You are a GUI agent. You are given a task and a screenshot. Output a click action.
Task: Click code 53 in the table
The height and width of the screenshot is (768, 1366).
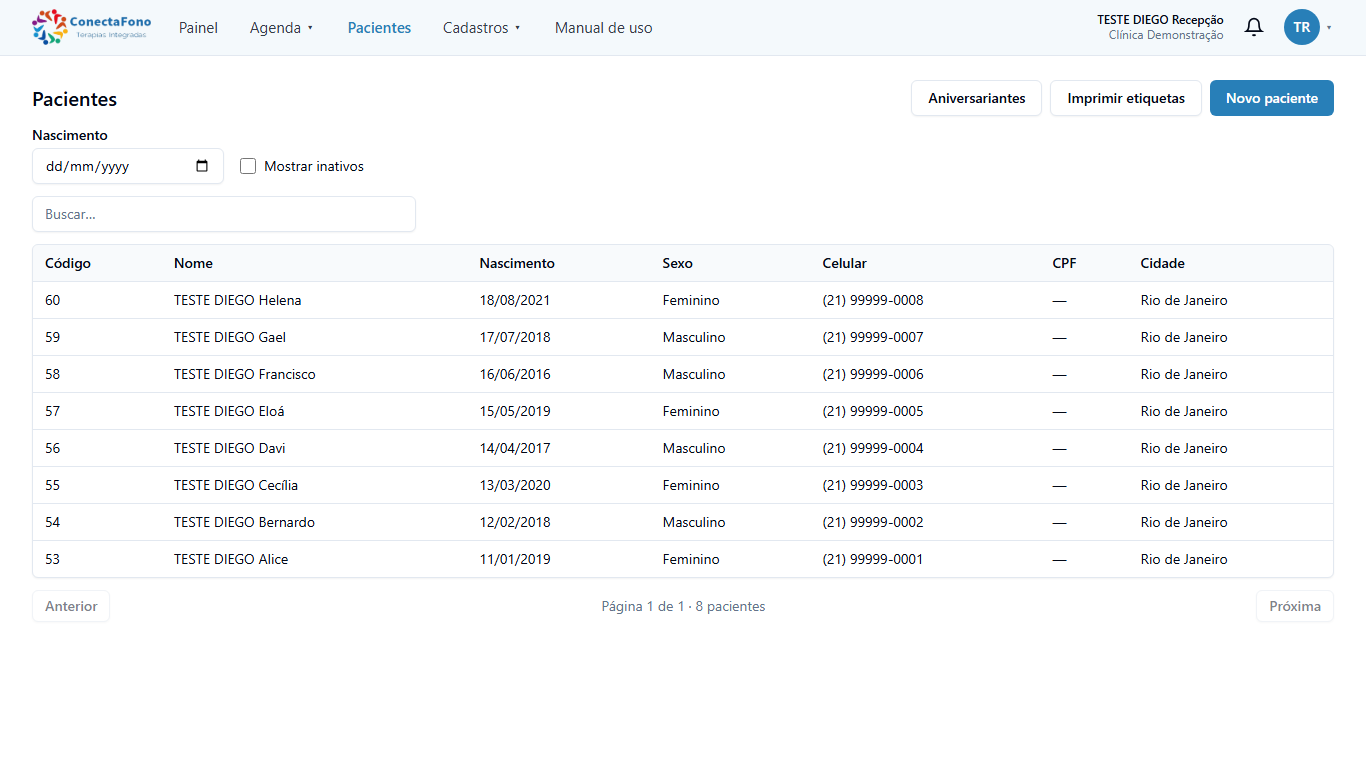52,559
